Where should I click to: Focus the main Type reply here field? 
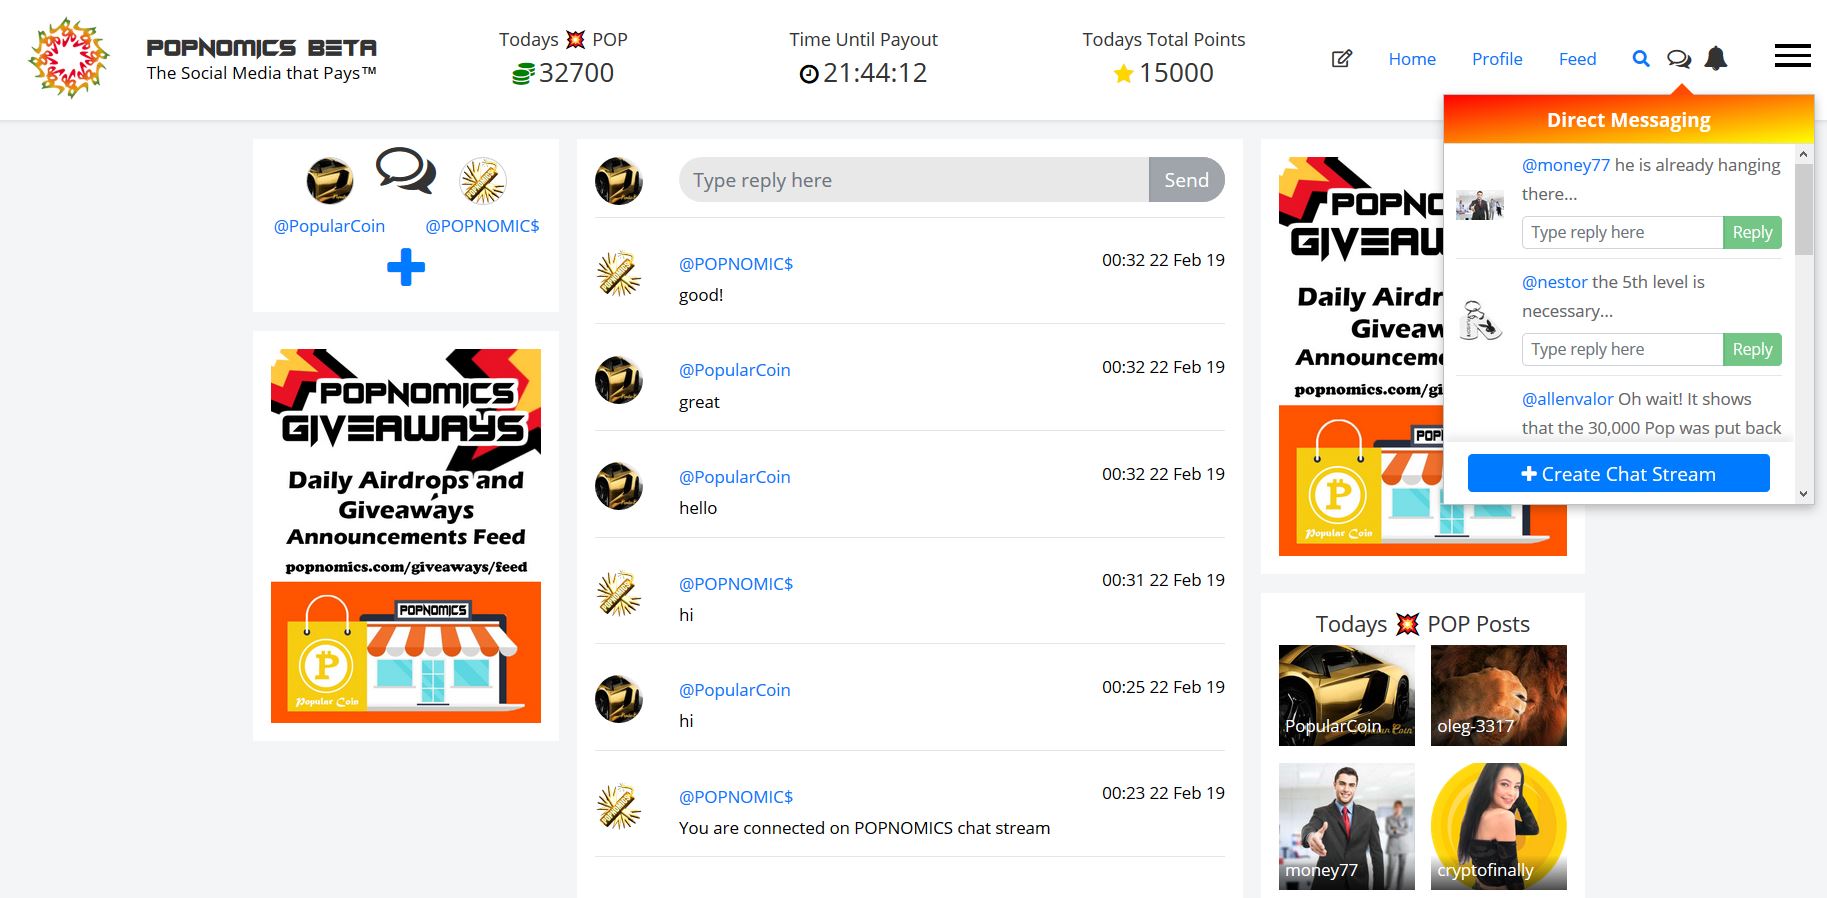[913, 180]
